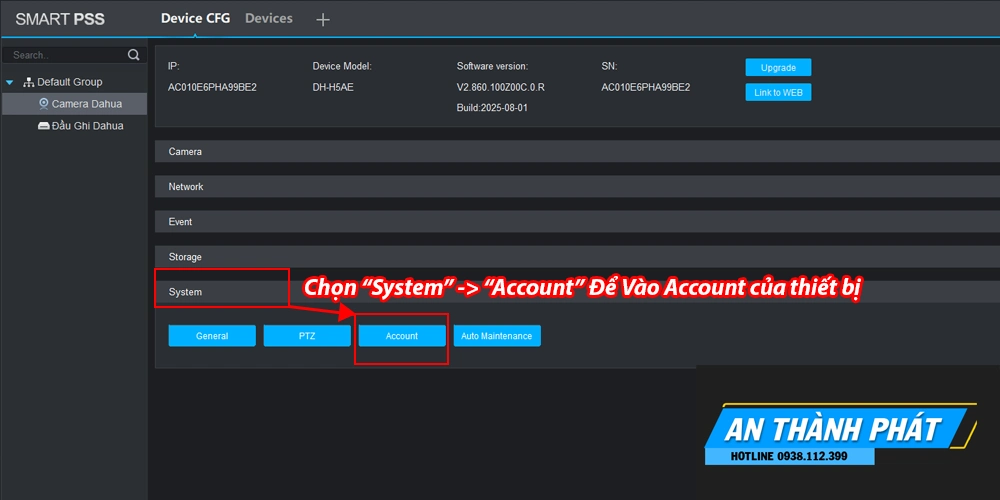Collapse the Default Group tree arrow

10,82
